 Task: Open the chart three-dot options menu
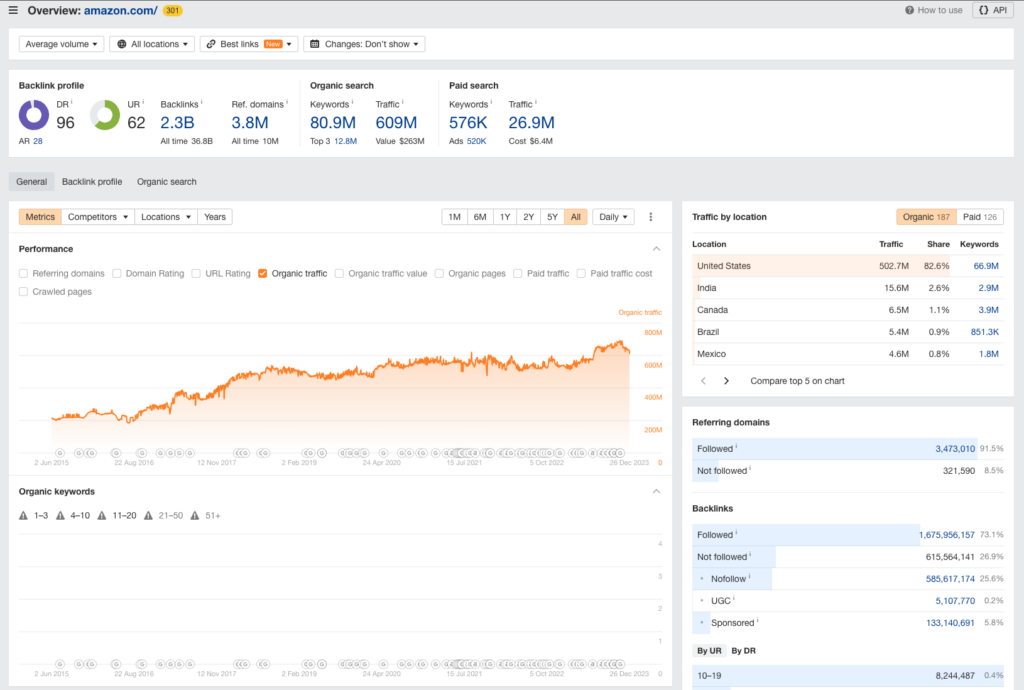point(650,217)
